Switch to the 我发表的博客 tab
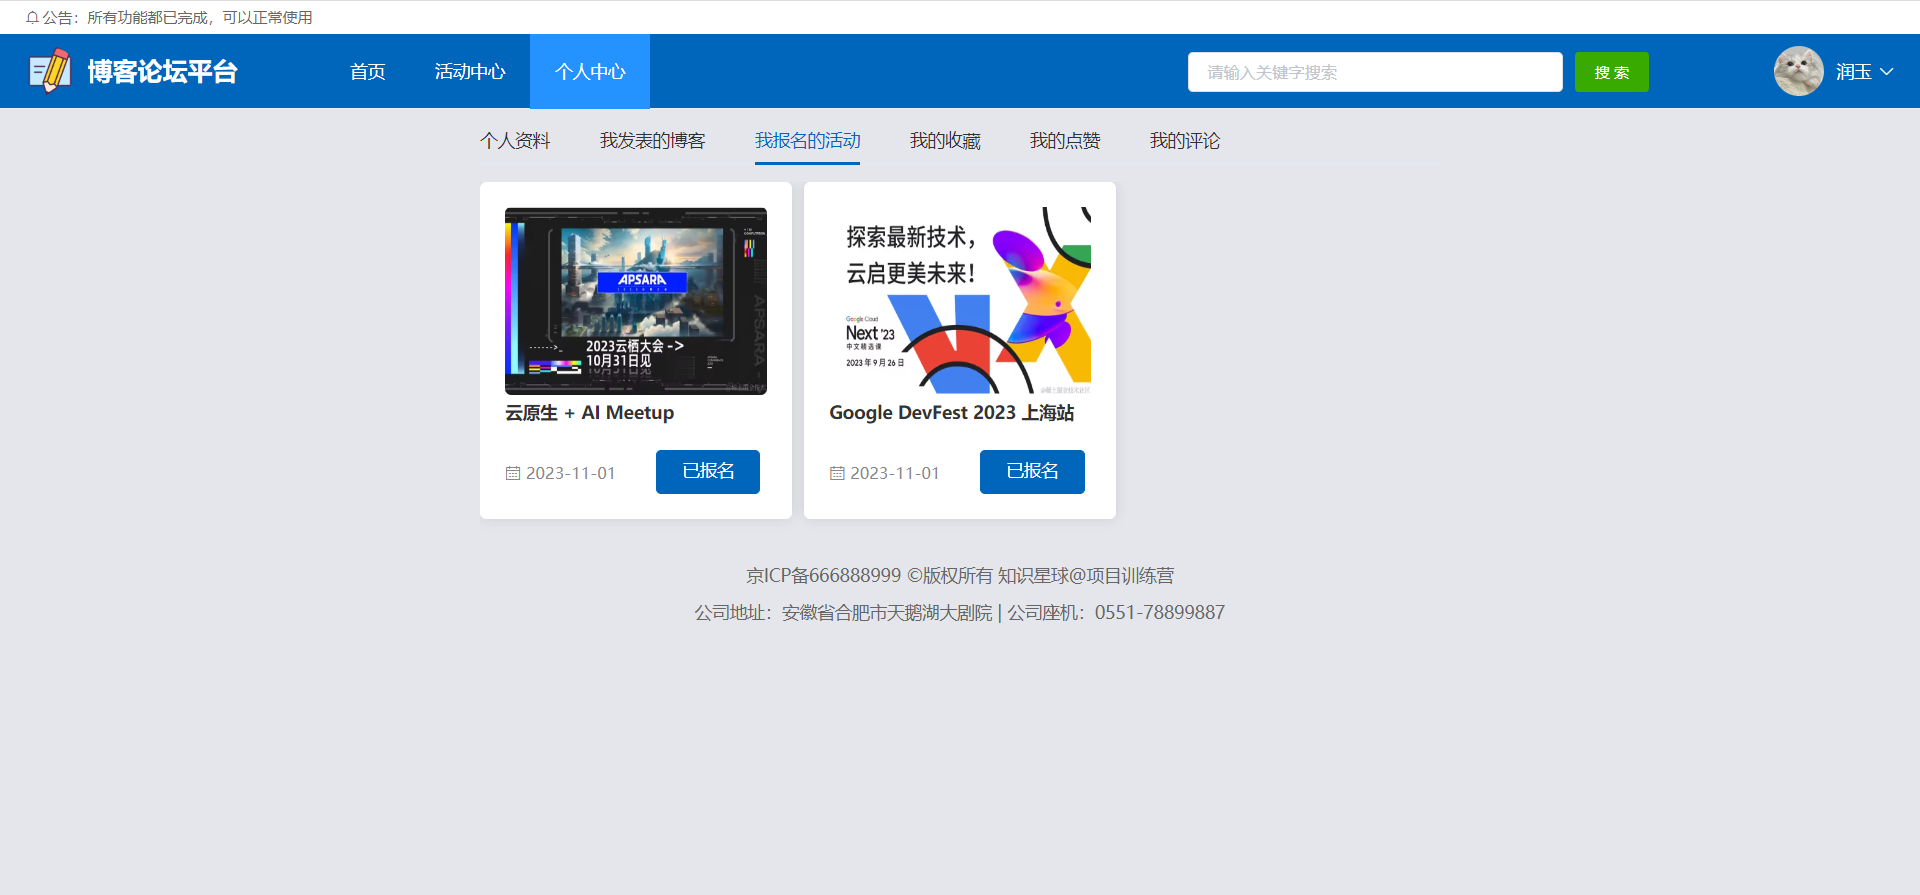 [x=652, y=141]
